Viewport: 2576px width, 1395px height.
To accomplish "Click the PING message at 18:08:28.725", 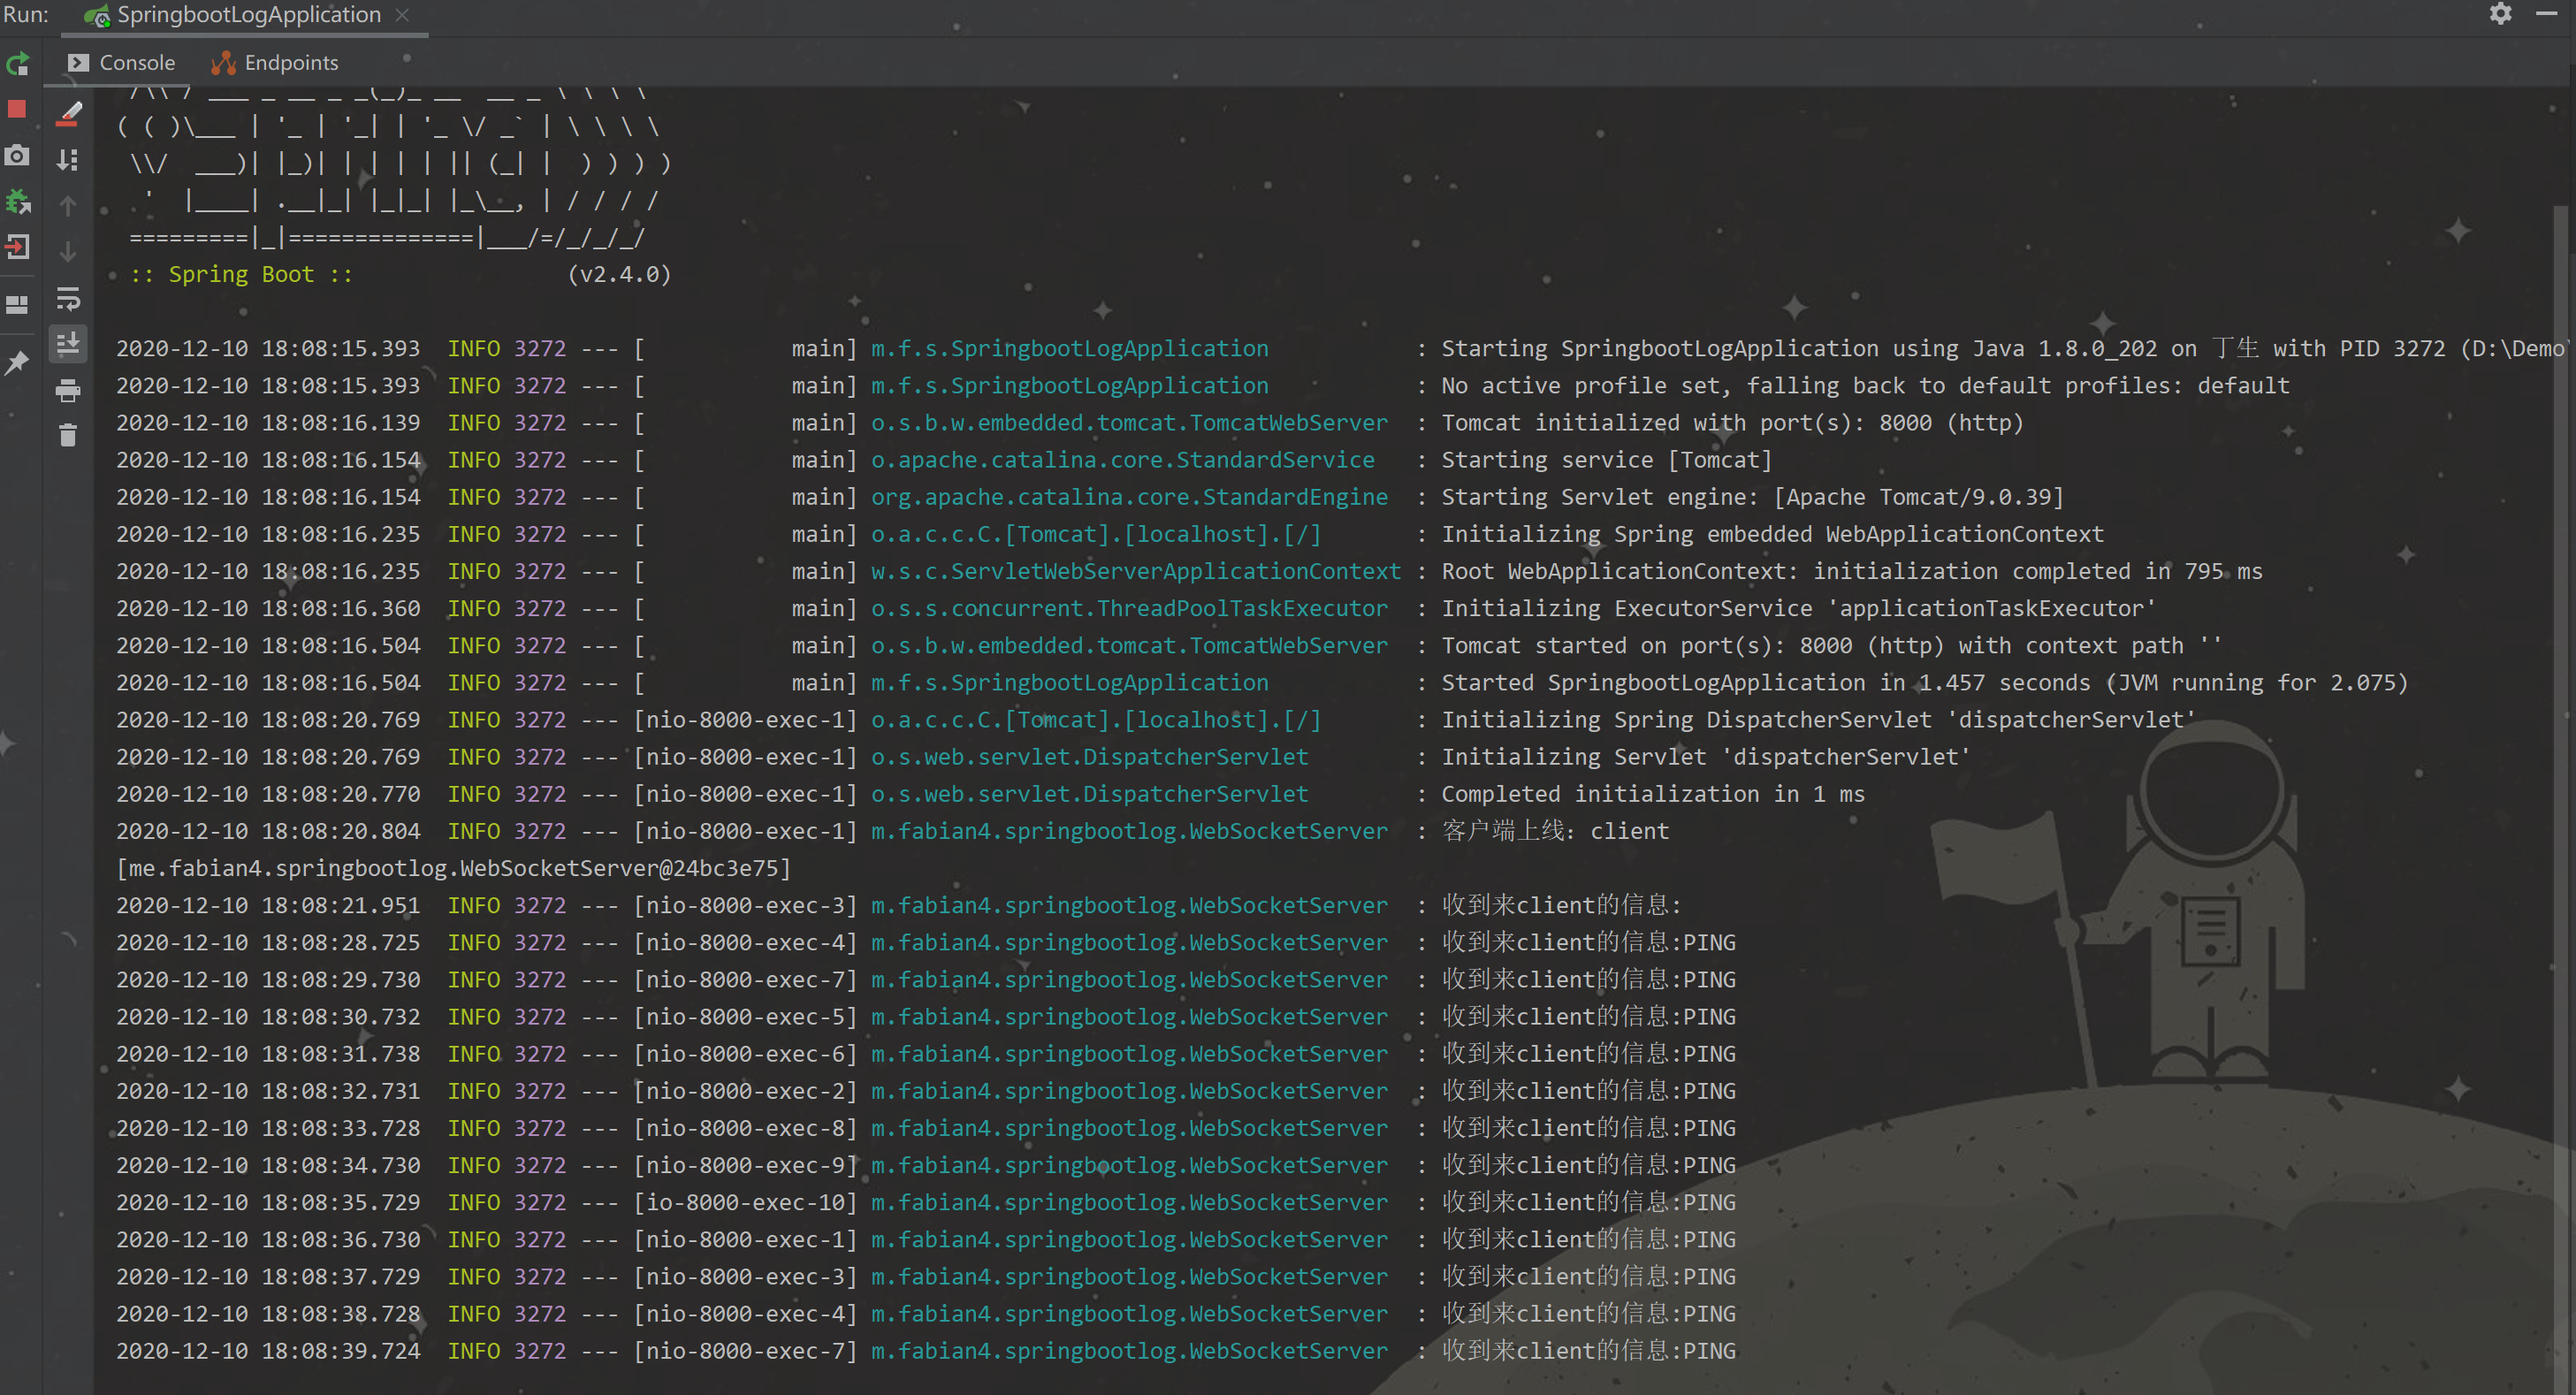I will pos(1588,942).
